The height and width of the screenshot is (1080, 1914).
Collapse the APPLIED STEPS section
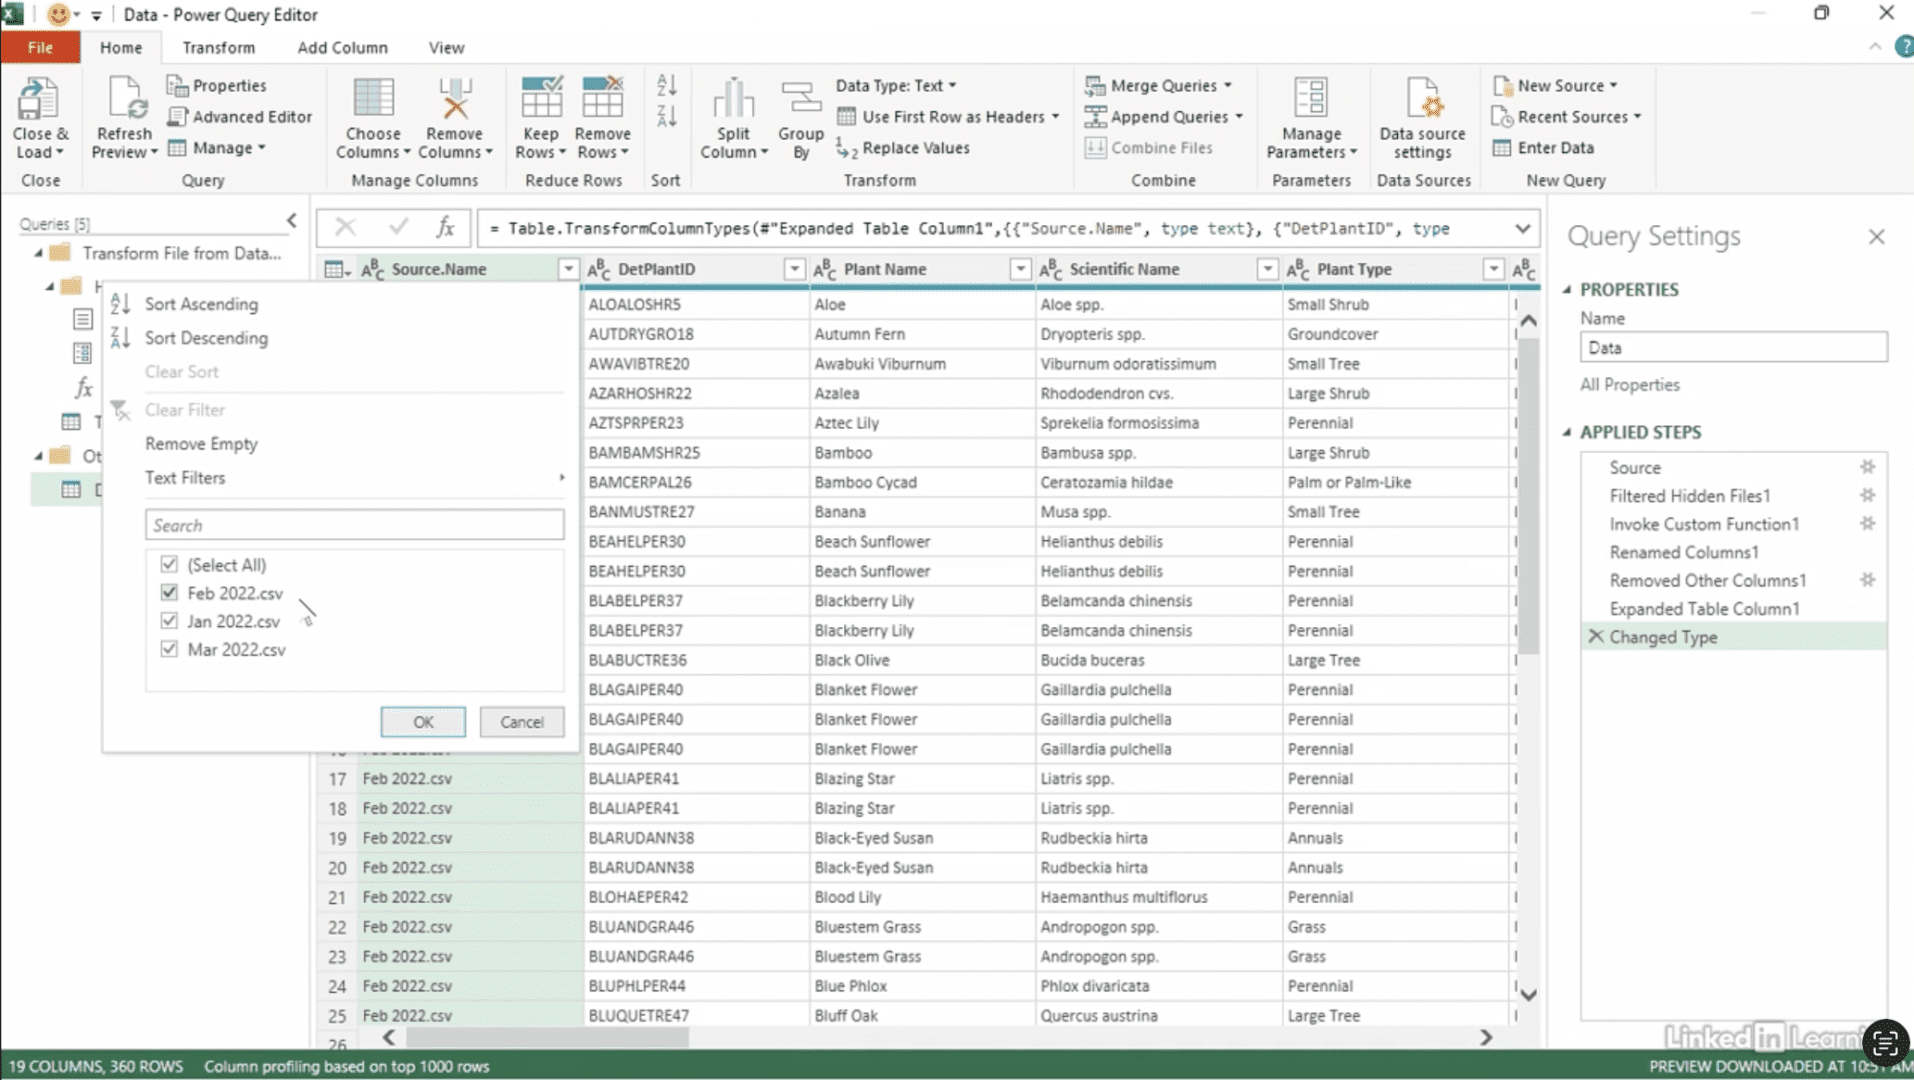click(x=1567, y=432)
